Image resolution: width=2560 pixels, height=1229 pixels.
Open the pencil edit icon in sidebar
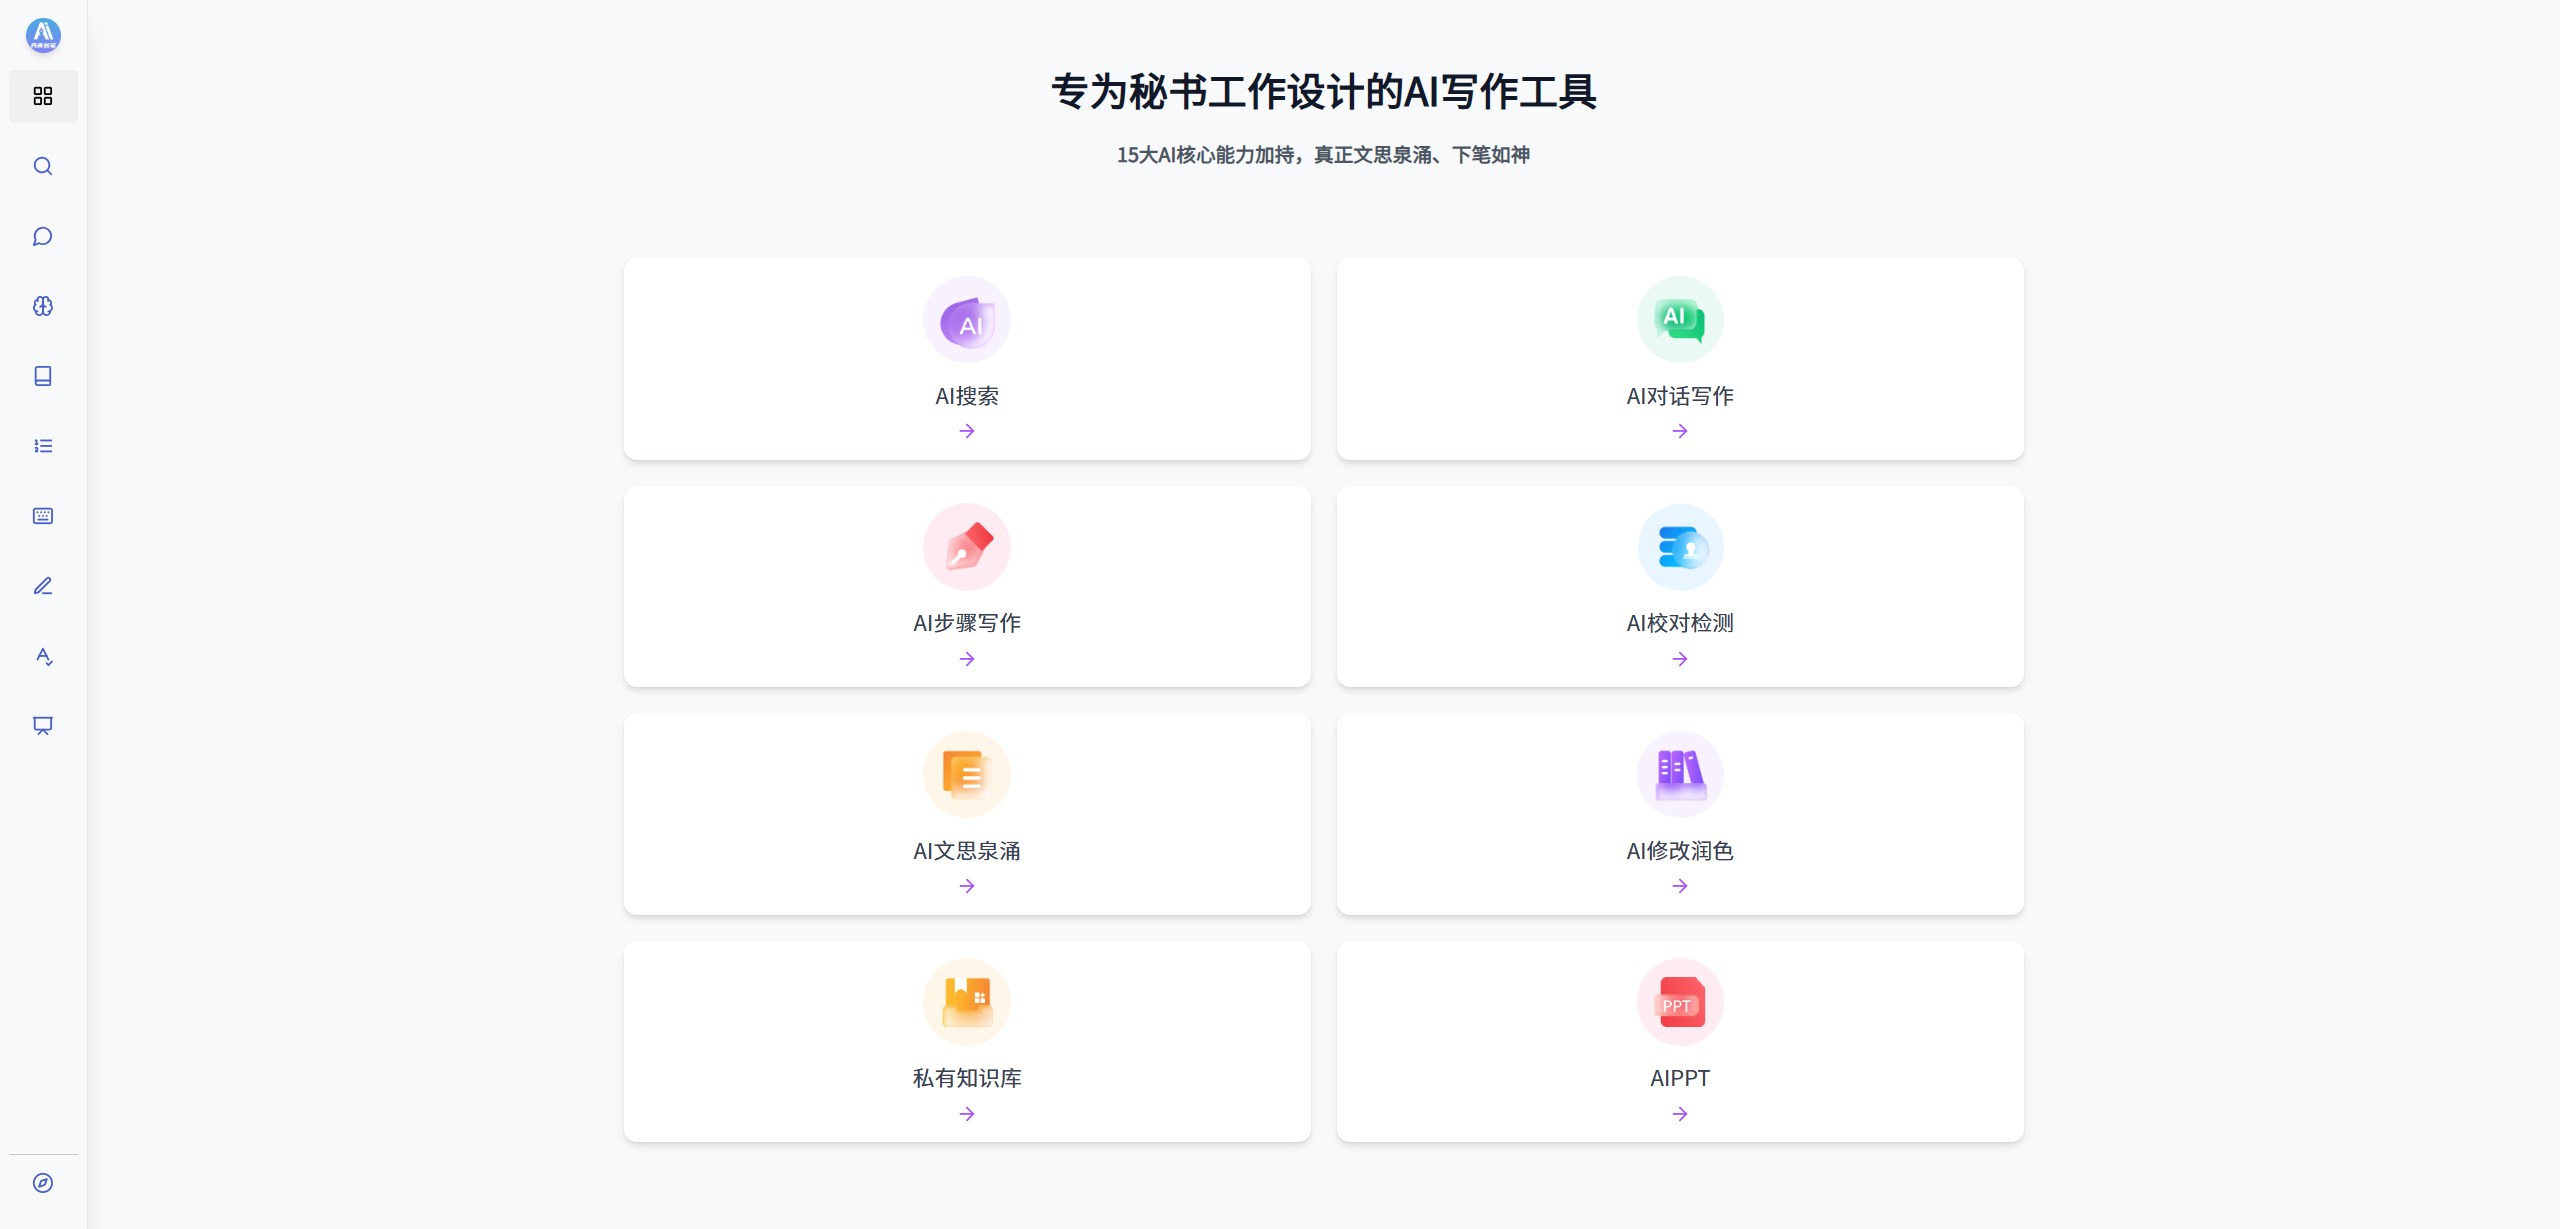pyautogui.click(x=43, y=586)
